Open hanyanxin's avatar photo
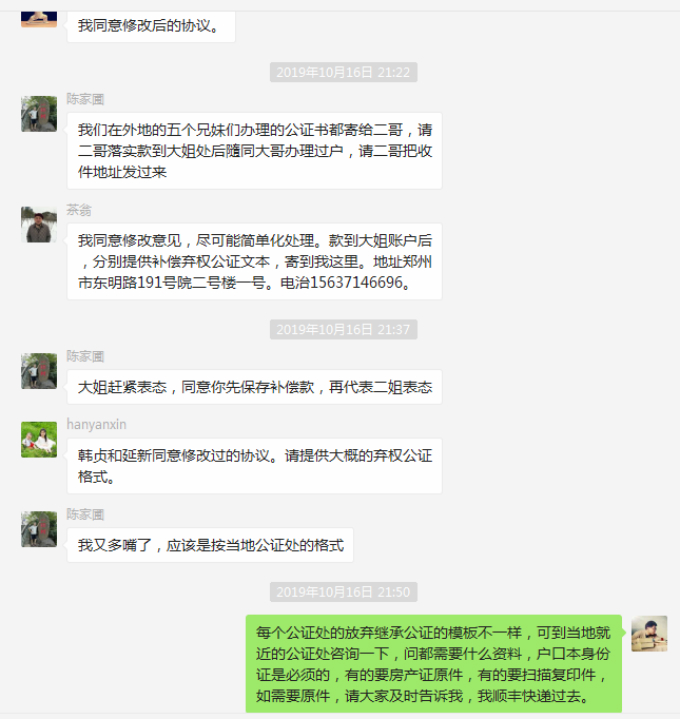The width and height of the screenshot is (680, 719). click(x=39, y=440)
